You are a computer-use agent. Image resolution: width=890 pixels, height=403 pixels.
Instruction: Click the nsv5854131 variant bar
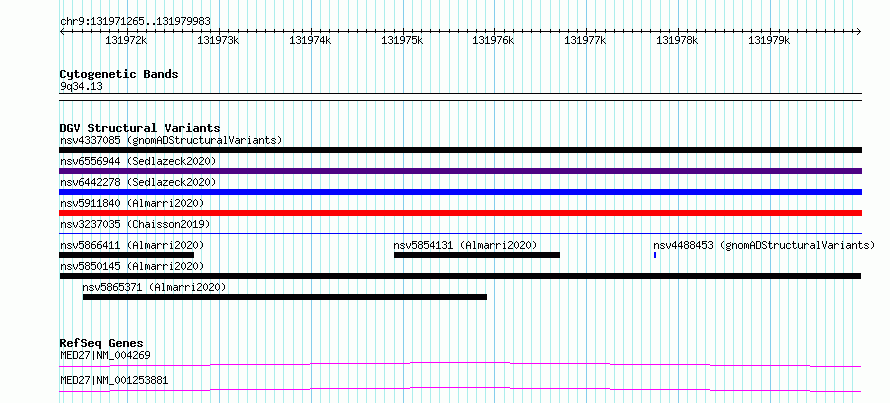click(477, 255)
